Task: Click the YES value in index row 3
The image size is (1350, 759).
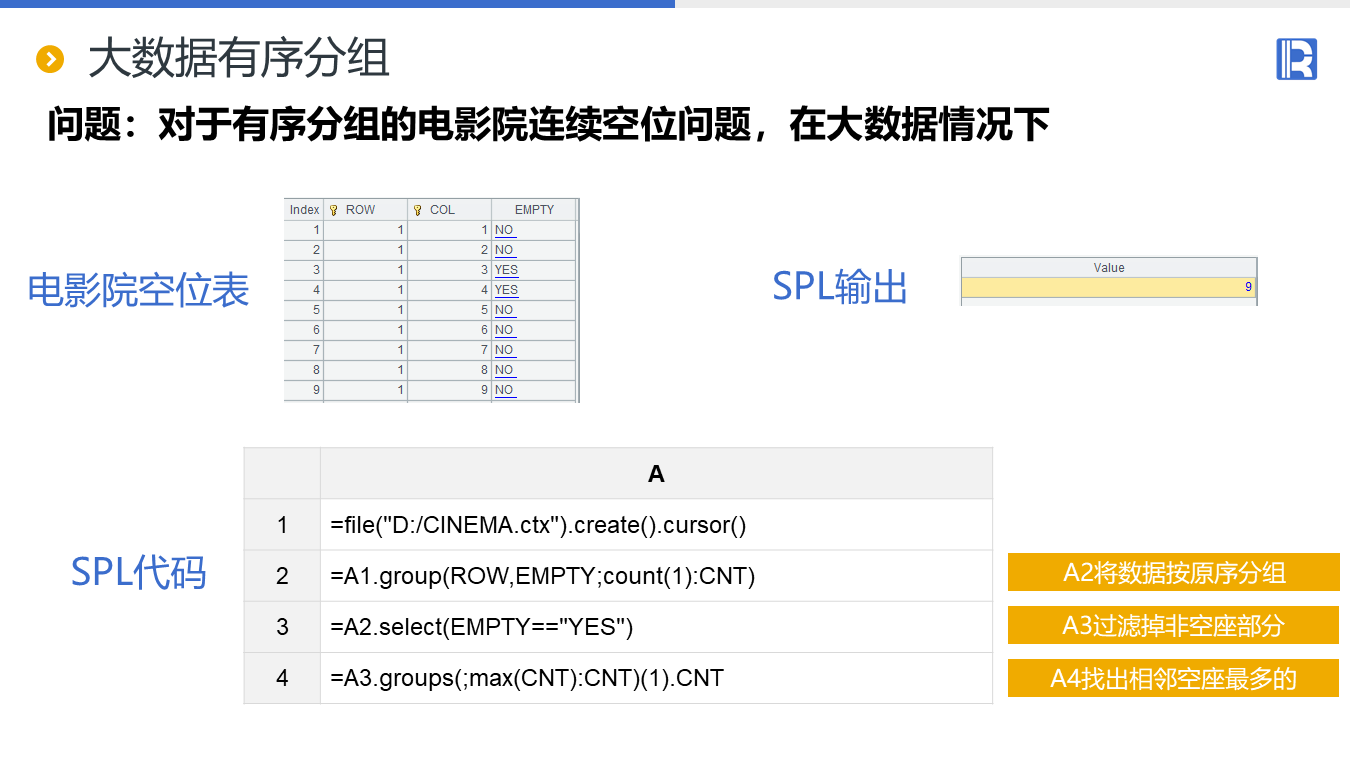Action: pyautogui.click(x=507, y=270)
